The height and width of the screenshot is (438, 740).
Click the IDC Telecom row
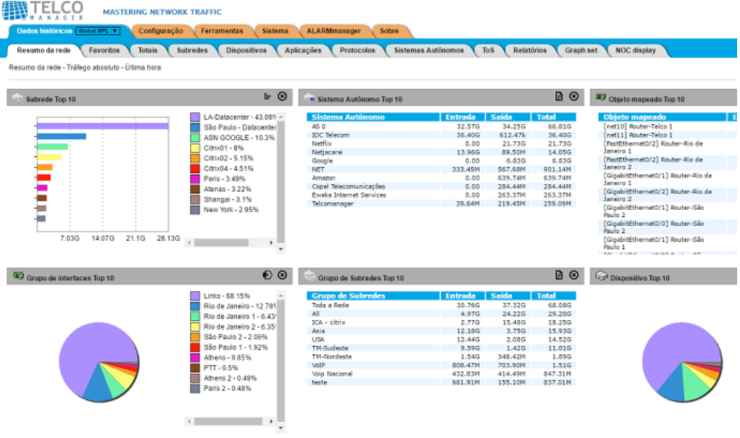pyautogui.click(x=441, y=135)
